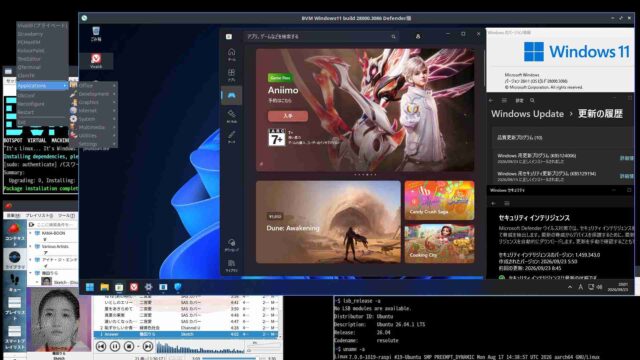This screenshot has height=360, width=640.
Task: Open Microsoft Store from the VM taskbar
Action: pos(119,287)
